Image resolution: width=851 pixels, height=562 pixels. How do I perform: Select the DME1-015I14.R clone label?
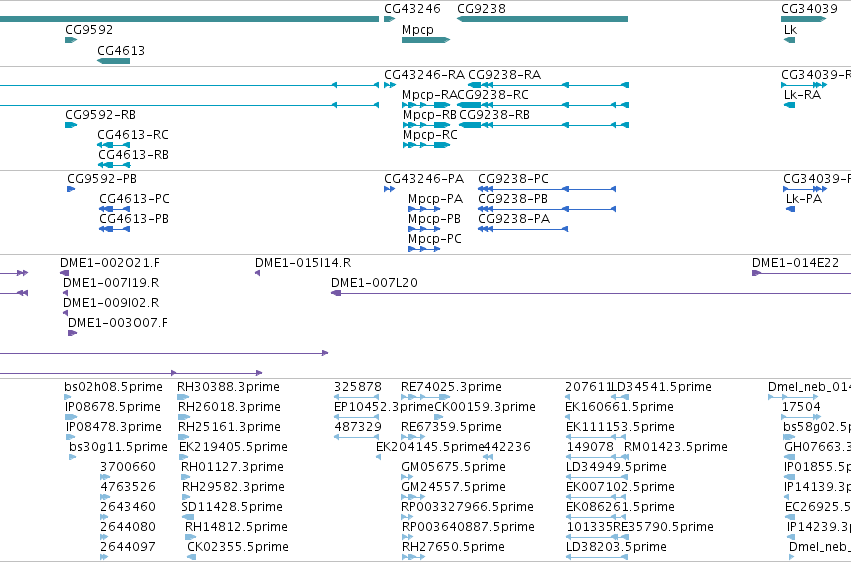(303, 263)
